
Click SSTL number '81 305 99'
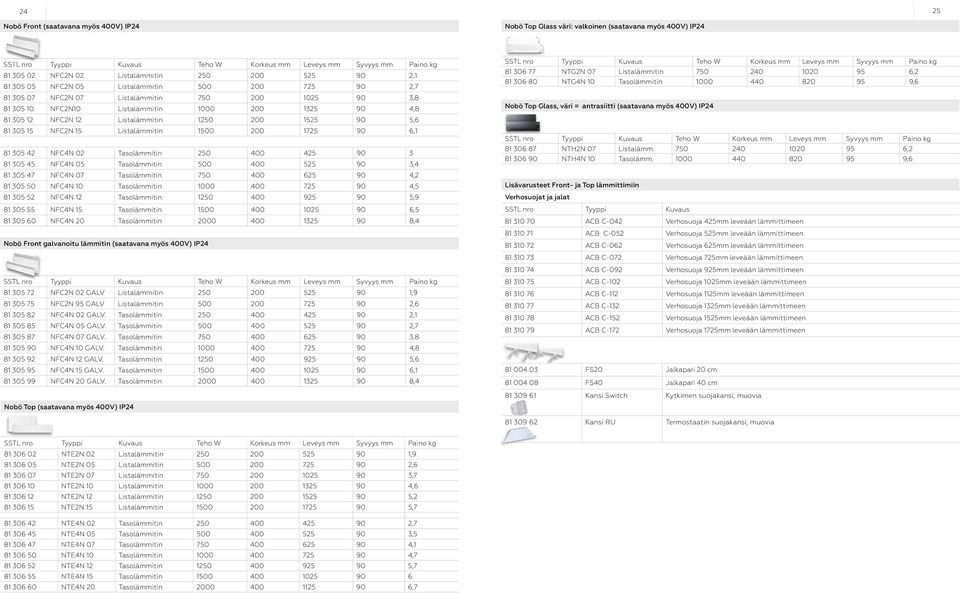pyautogui.click(x=19, y=381)
